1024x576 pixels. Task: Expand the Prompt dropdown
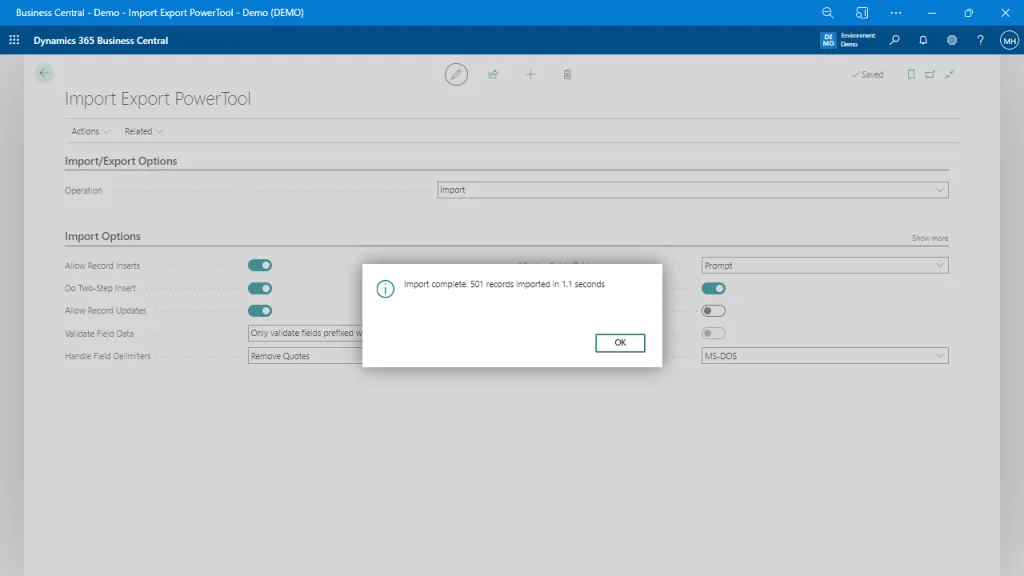938,265
